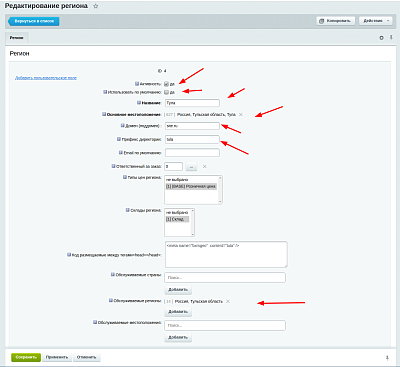Click the icon before Склады региона label
400x367 pixels.
pos(128,210)
